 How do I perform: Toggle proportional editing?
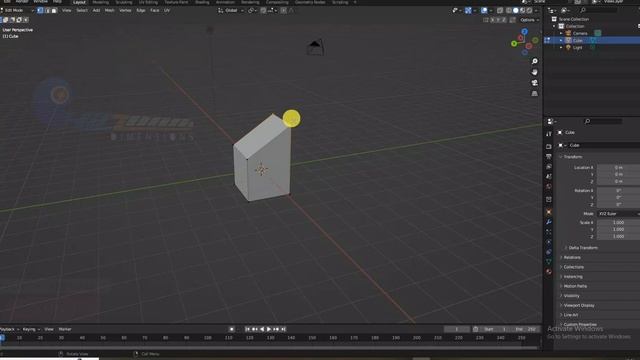283,10
